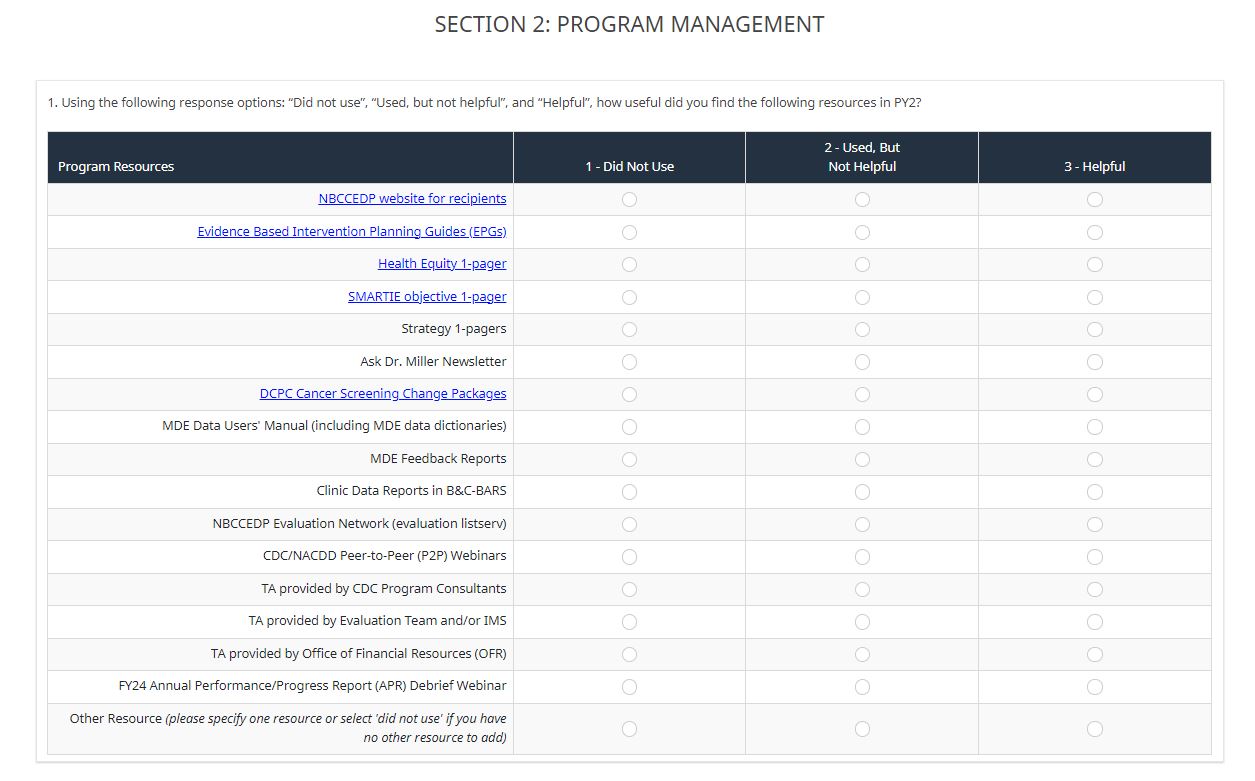This screenshot has height=781, width=1255.
Task: Open DCPC Cancer Screening Change Packages link
Action: coord(383,394)
